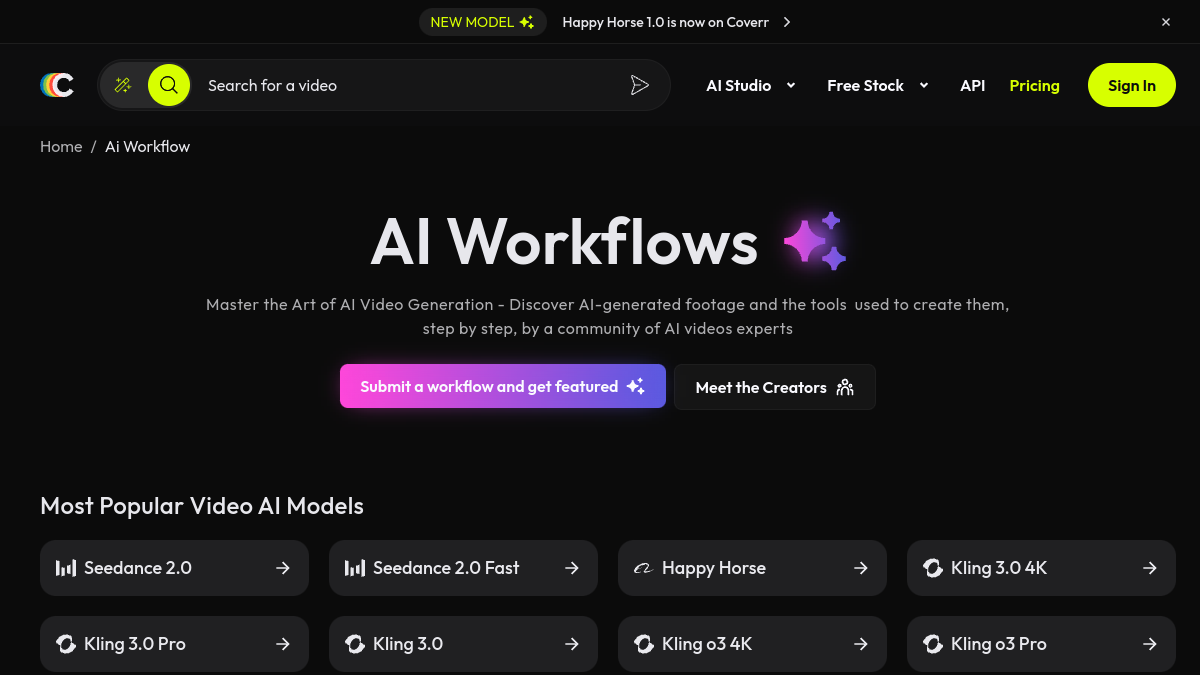Click the Meet the Creators button
Screen dimensions: 1200x675
point(775,387)
